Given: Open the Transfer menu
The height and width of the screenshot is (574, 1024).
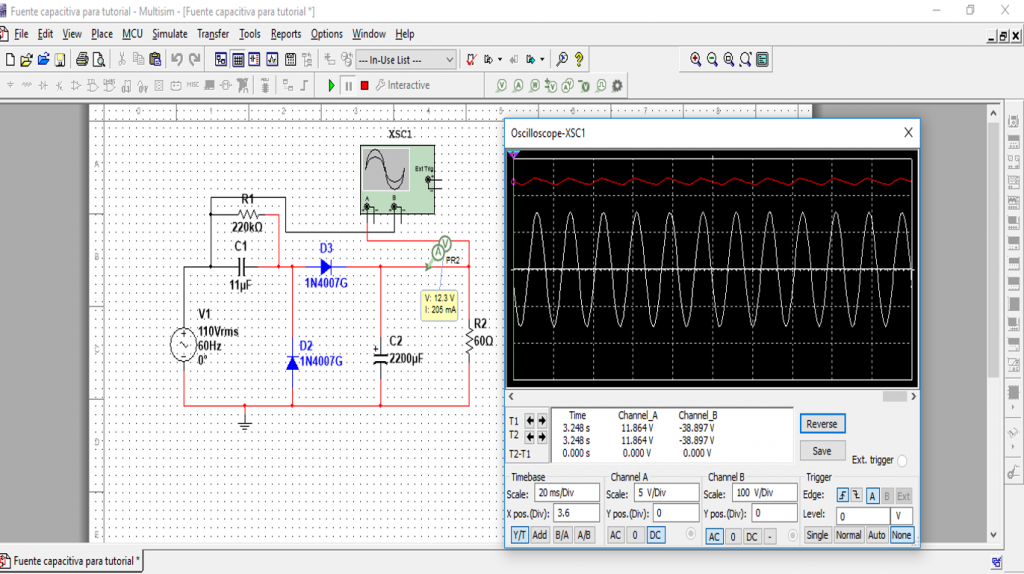Looking at the screenshot, I should [213, 34].
